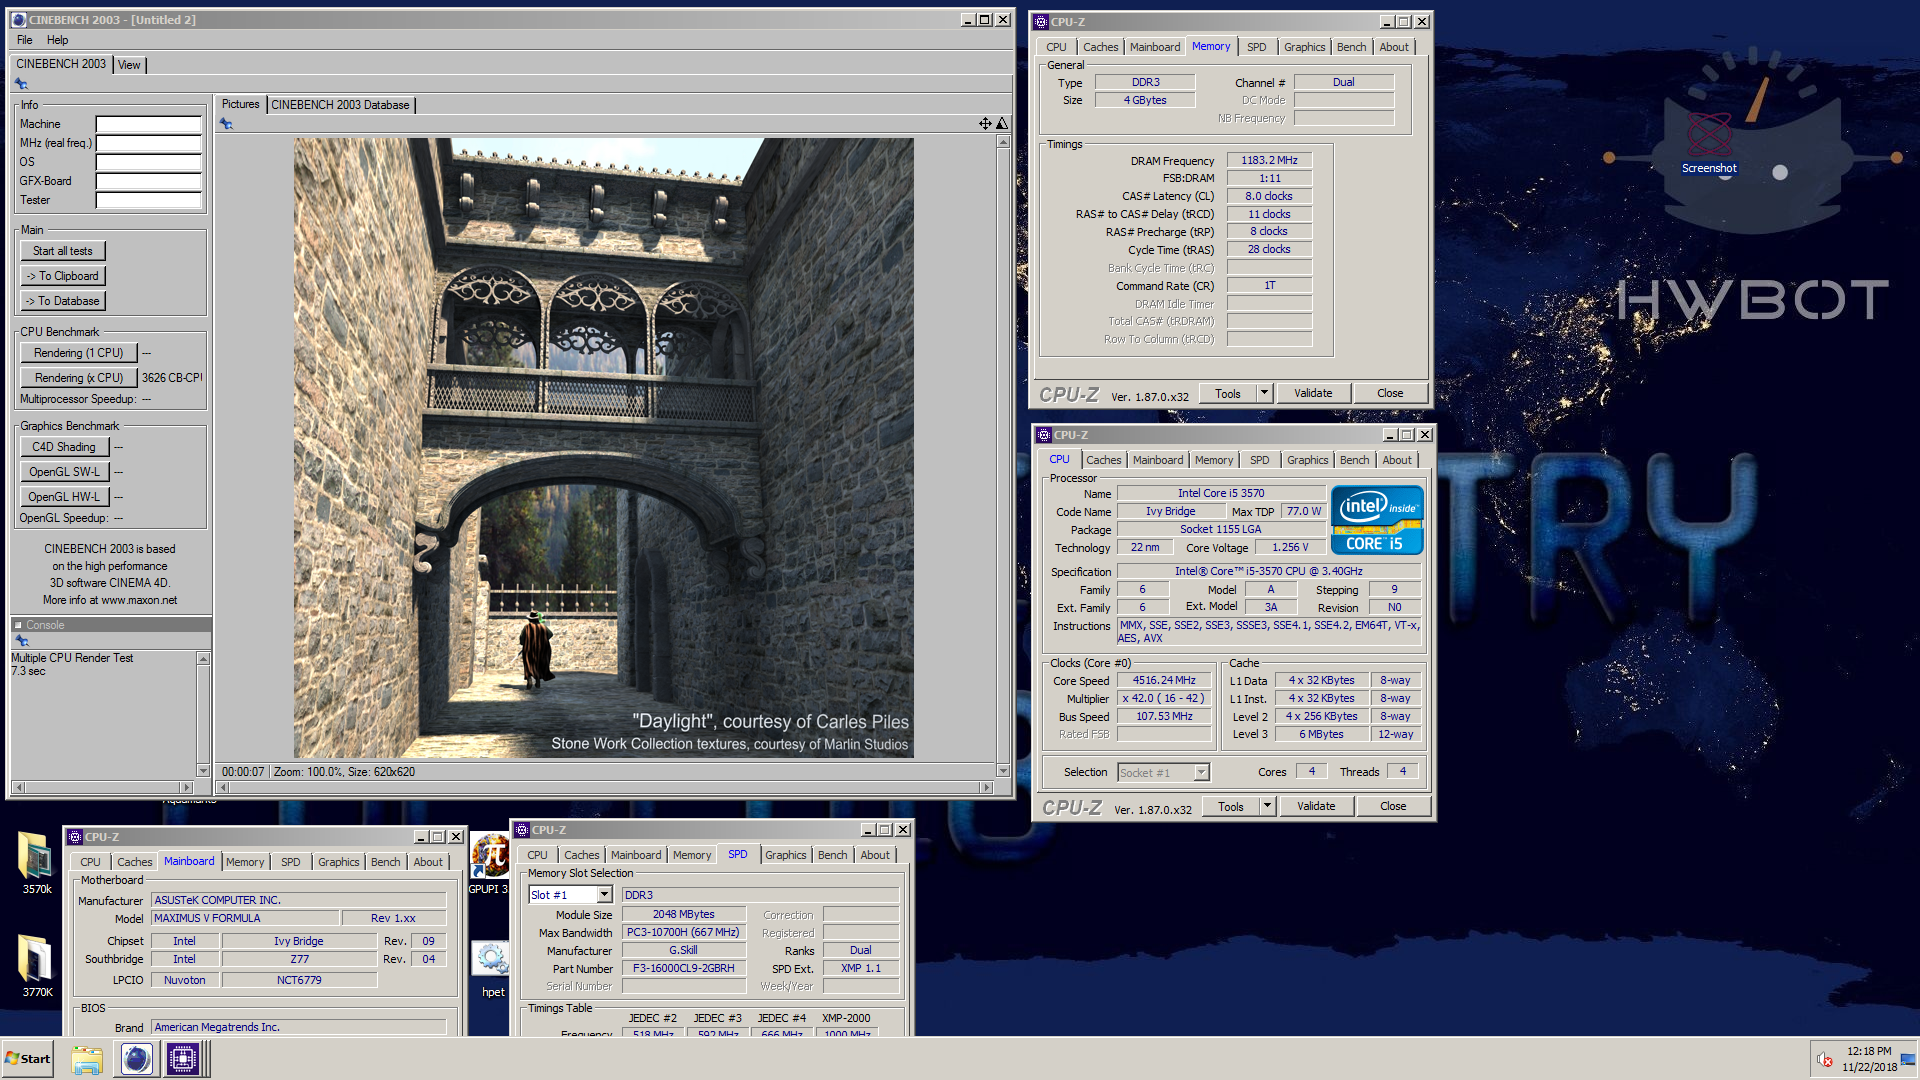
Task: Open the File menu in CINEBENCH
Action: coord(25,40)
